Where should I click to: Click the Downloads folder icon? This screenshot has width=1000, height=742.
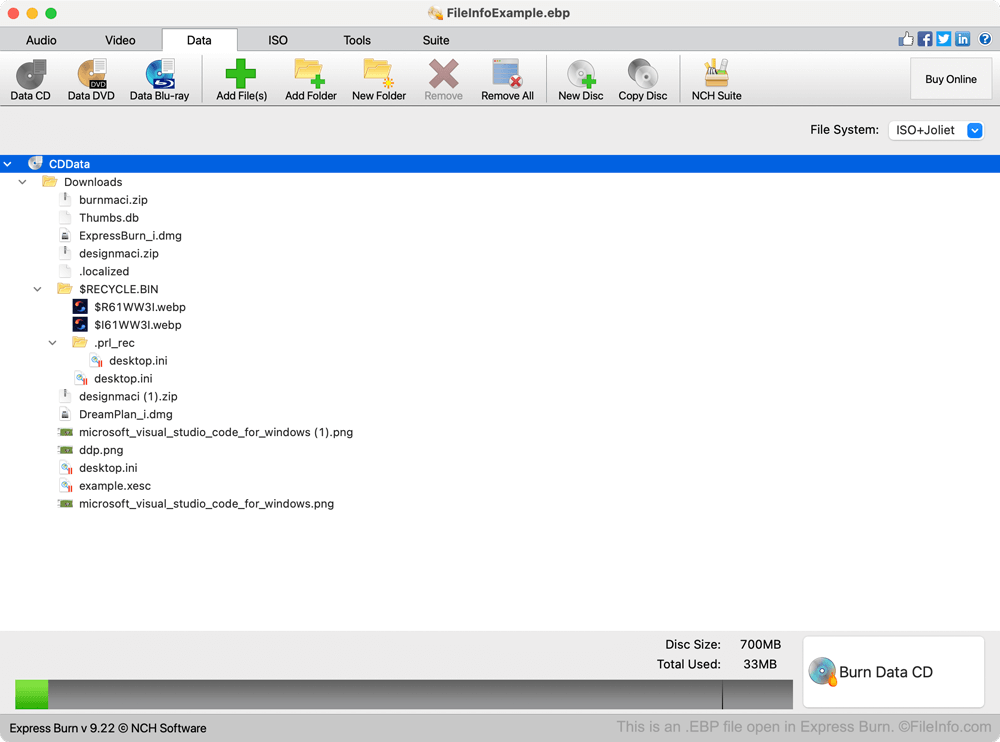pyautogui.click(x=49, y=182)
